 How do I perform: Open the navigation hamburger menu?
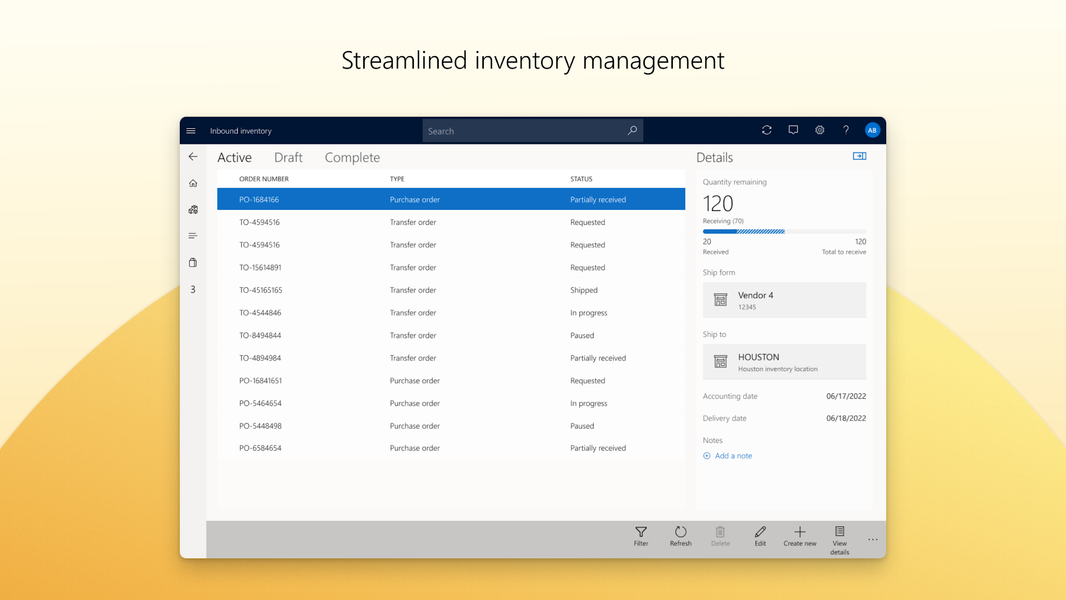[191, 130]
